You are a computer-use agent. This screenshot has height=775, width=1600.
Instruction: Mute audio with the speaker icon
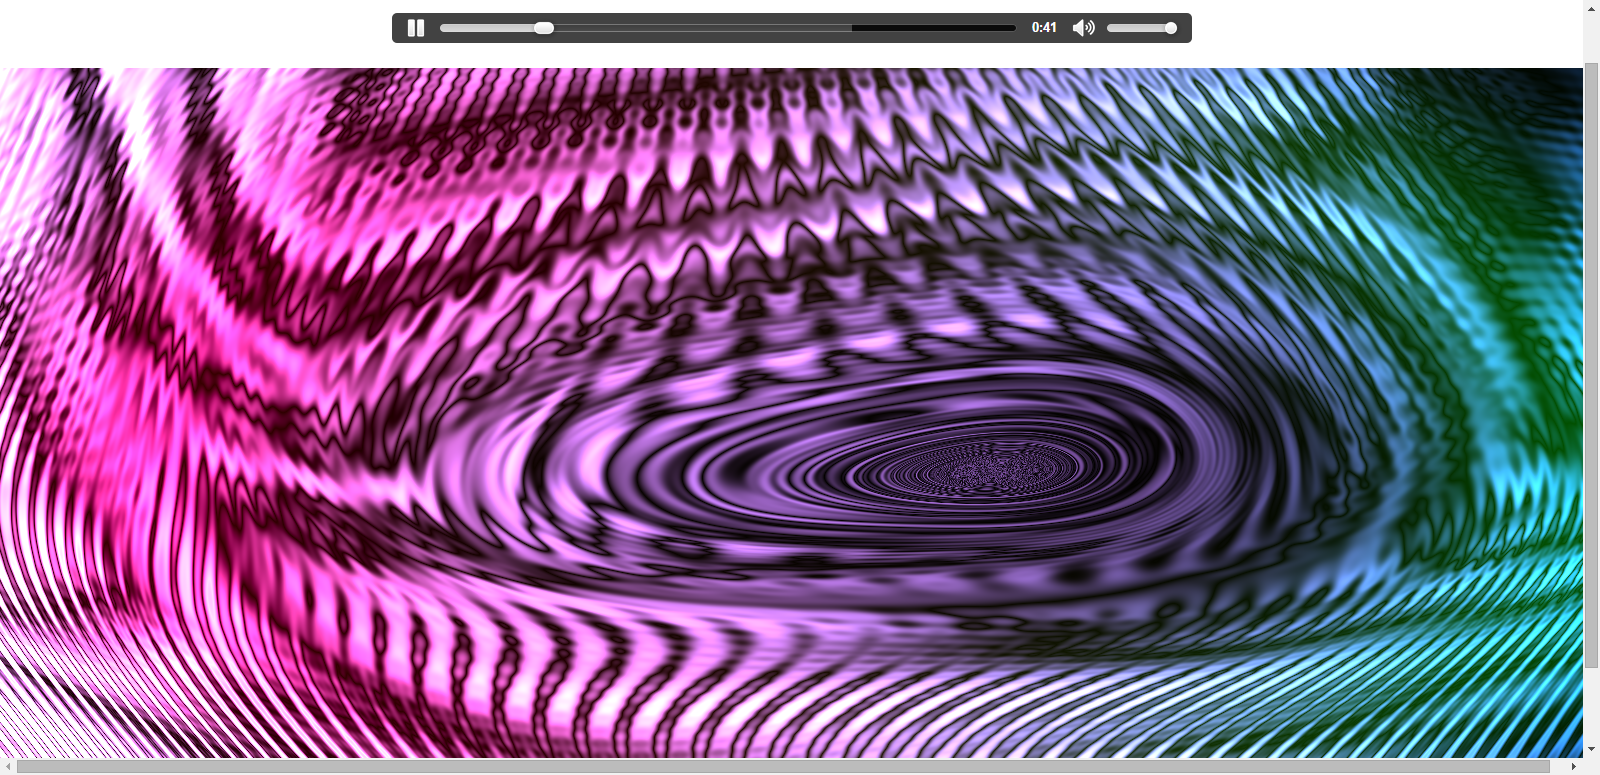tap(1083, 28)
